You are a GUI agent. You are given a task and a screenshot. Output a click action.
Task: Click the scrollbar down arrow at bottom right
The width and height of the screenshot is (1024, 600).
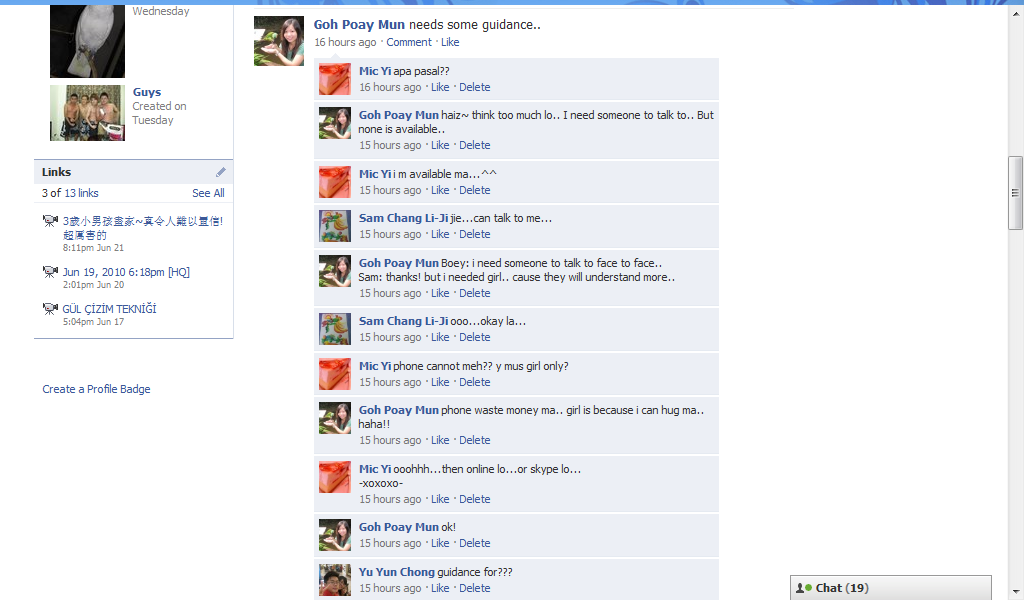[1015, 593]
